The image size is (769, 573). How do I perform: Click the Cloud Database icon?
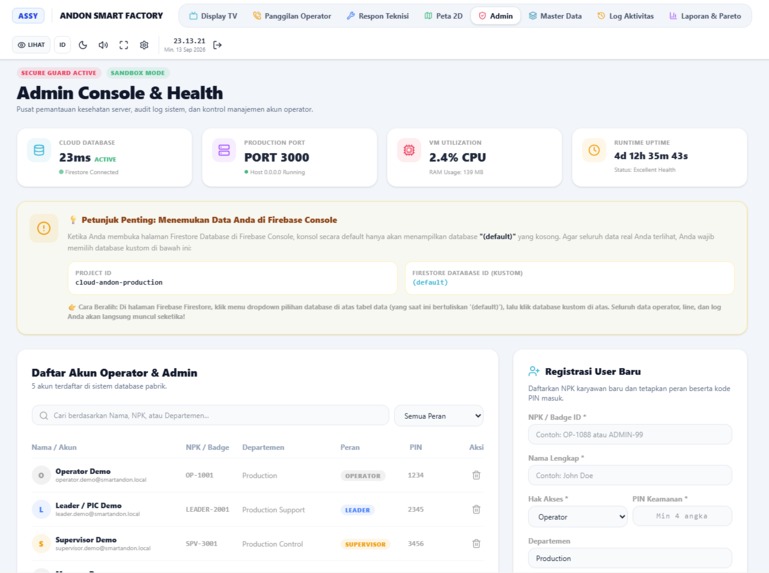coord(39,150)
